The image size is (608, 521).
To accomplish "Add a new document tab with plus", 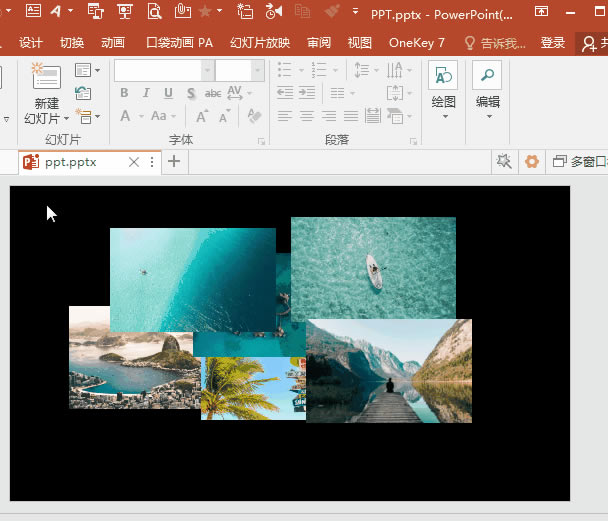I will click(174, 162).
